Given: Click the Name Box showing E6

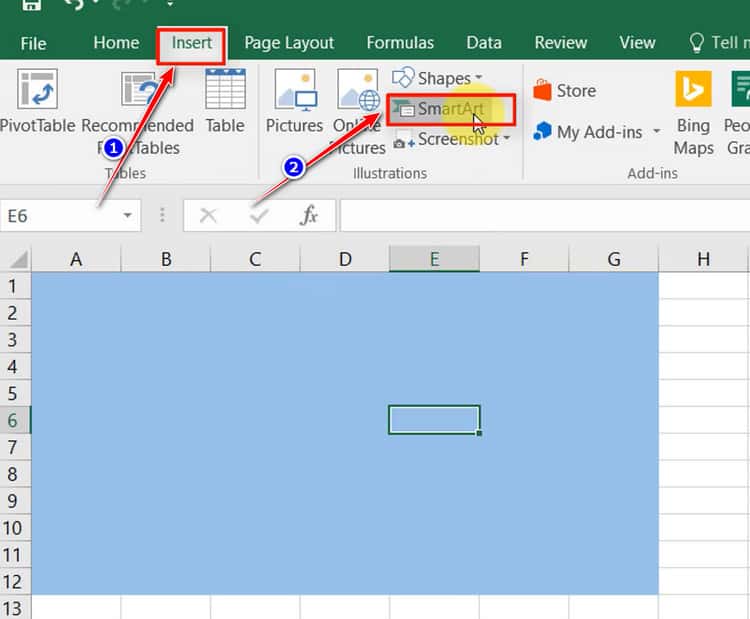Looking at the screenshot, I should point(58,216).
